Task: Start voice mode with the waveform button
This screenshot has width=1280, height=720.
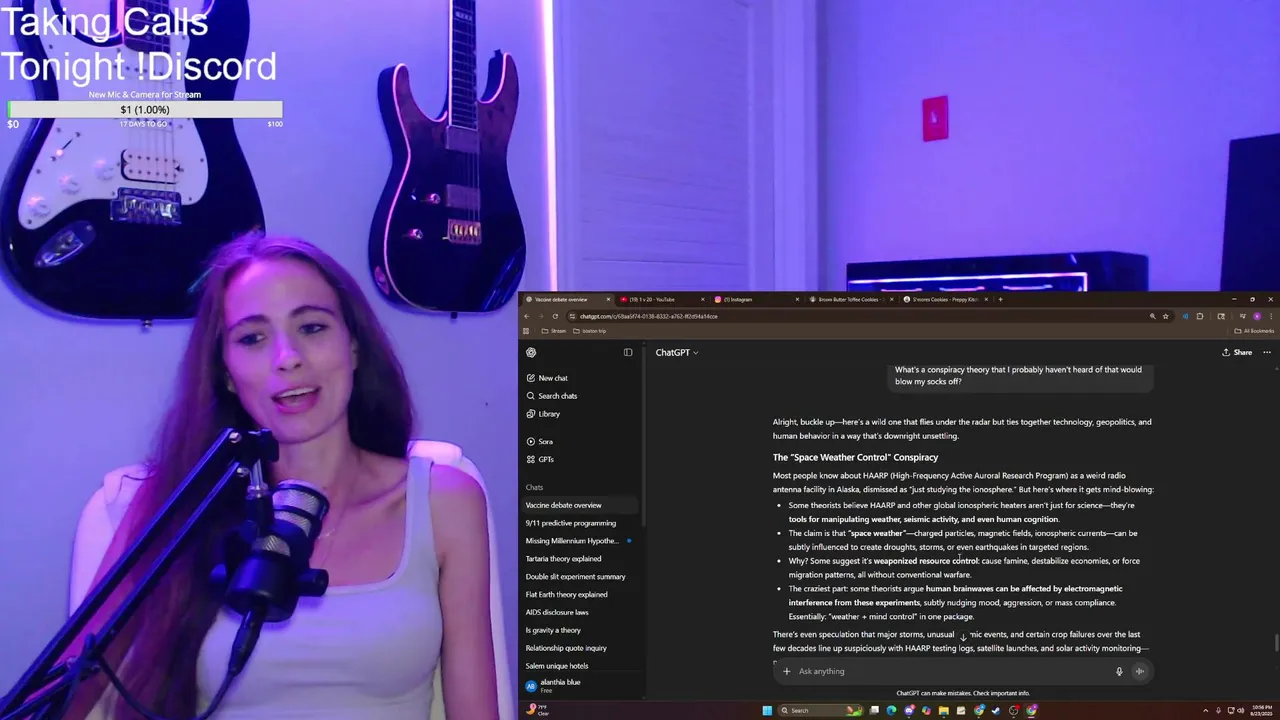Action: 1139,671
